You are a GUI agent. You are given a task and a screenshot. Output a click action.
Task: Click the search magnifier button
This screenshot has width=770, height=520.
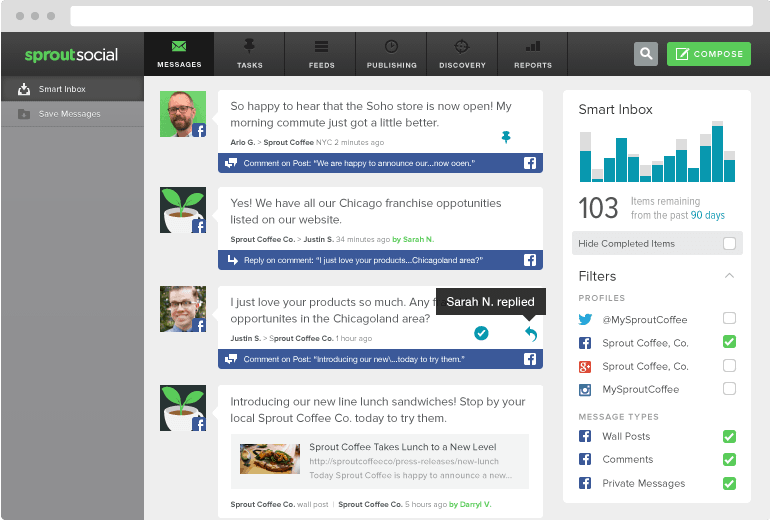646,54
